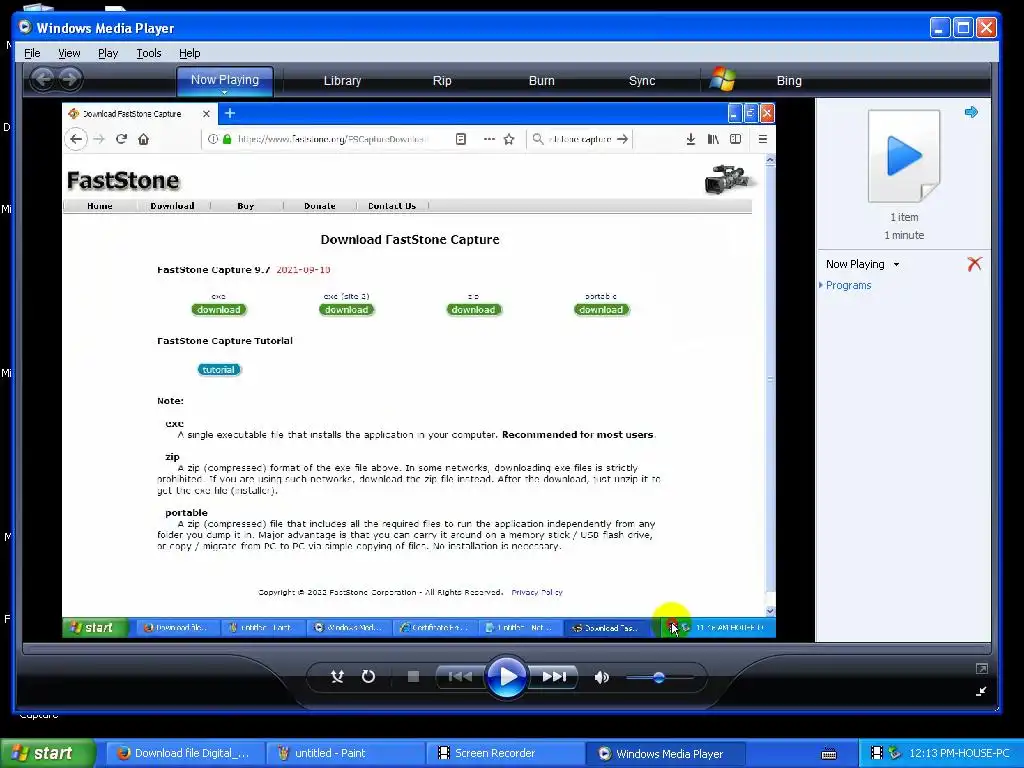
Task: Click the Privacy Policy link in video
Action: coord(537,592)
